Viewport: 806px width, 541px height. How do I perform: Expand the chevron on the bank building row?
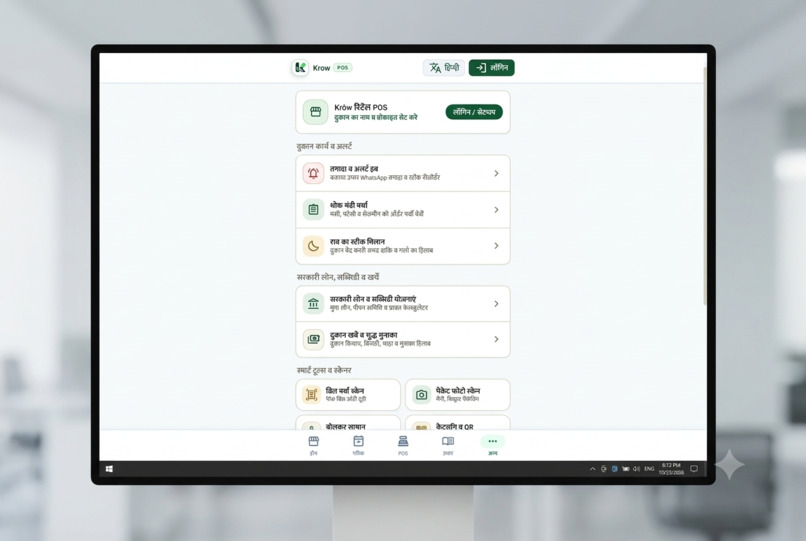(x=496, y=303)
